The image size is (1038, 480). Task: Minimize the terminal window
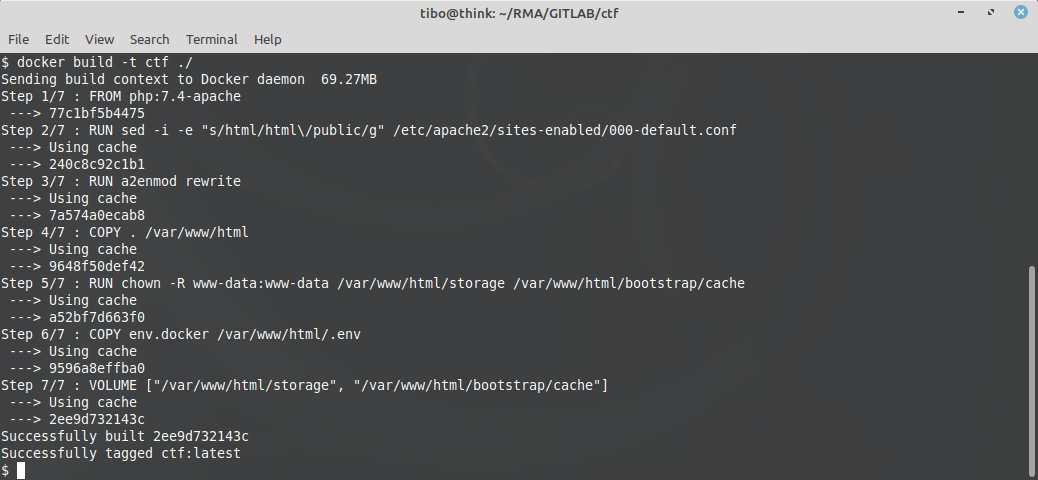[961, 13]
